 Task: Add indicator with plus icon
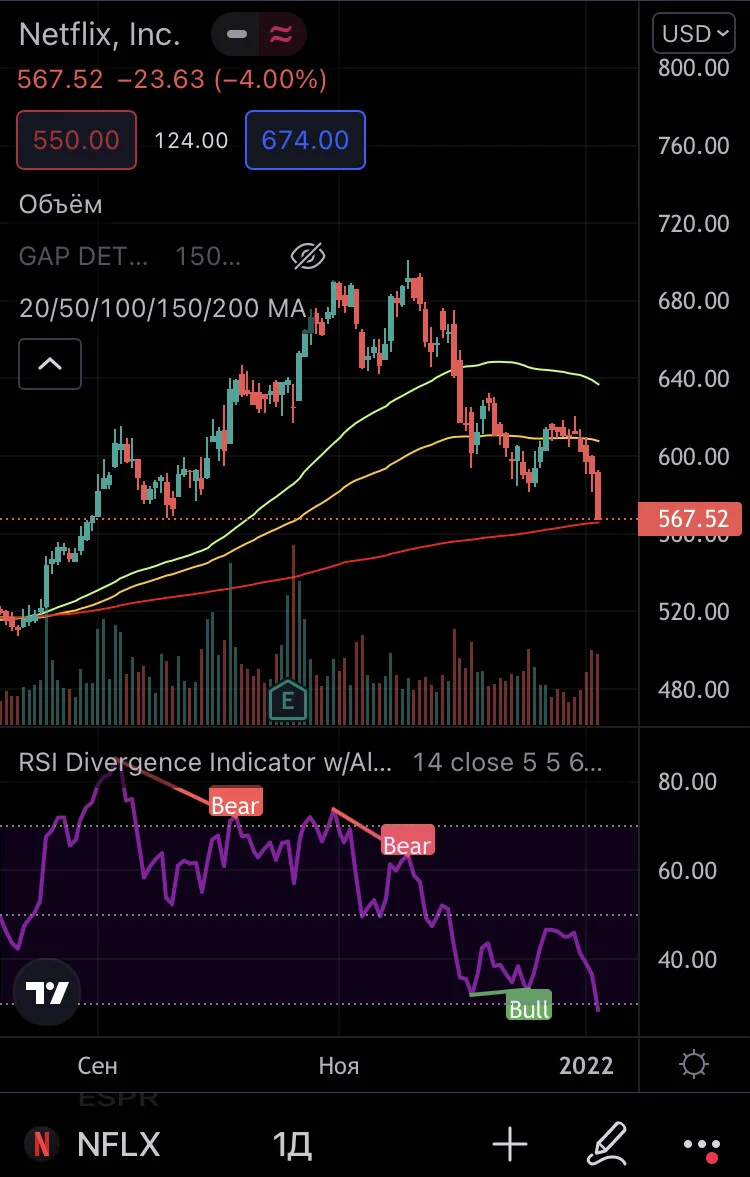511,1145
